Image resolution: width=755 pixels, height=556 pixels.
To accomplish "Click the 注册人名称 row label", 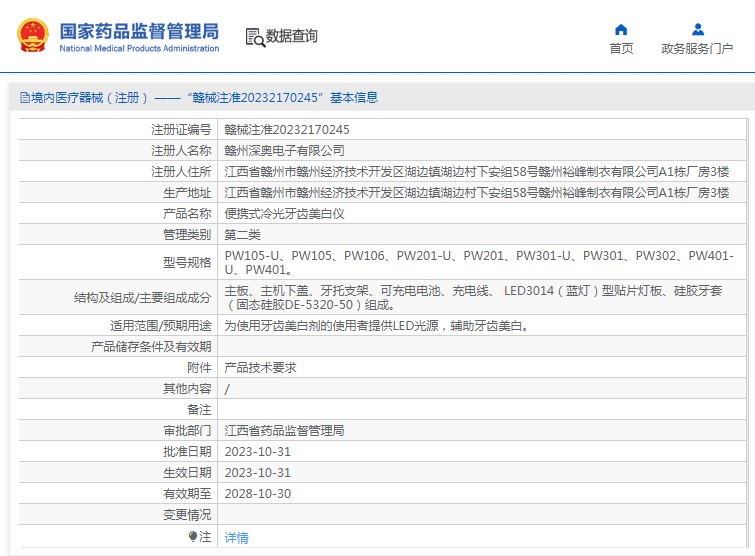I will pyautogui.click(x=181, y=151).
